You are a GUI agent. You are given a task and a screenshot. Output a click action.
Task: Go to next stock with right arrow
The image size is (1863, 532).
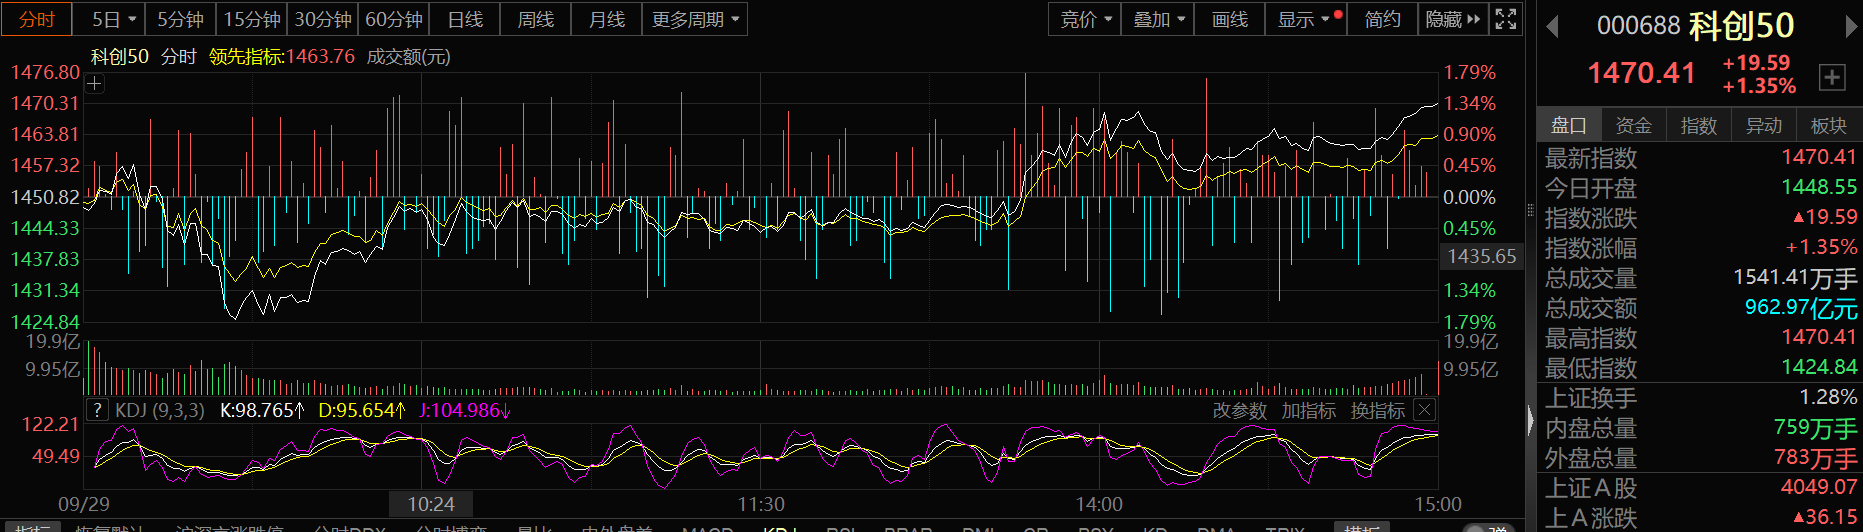click(1851, 27)
